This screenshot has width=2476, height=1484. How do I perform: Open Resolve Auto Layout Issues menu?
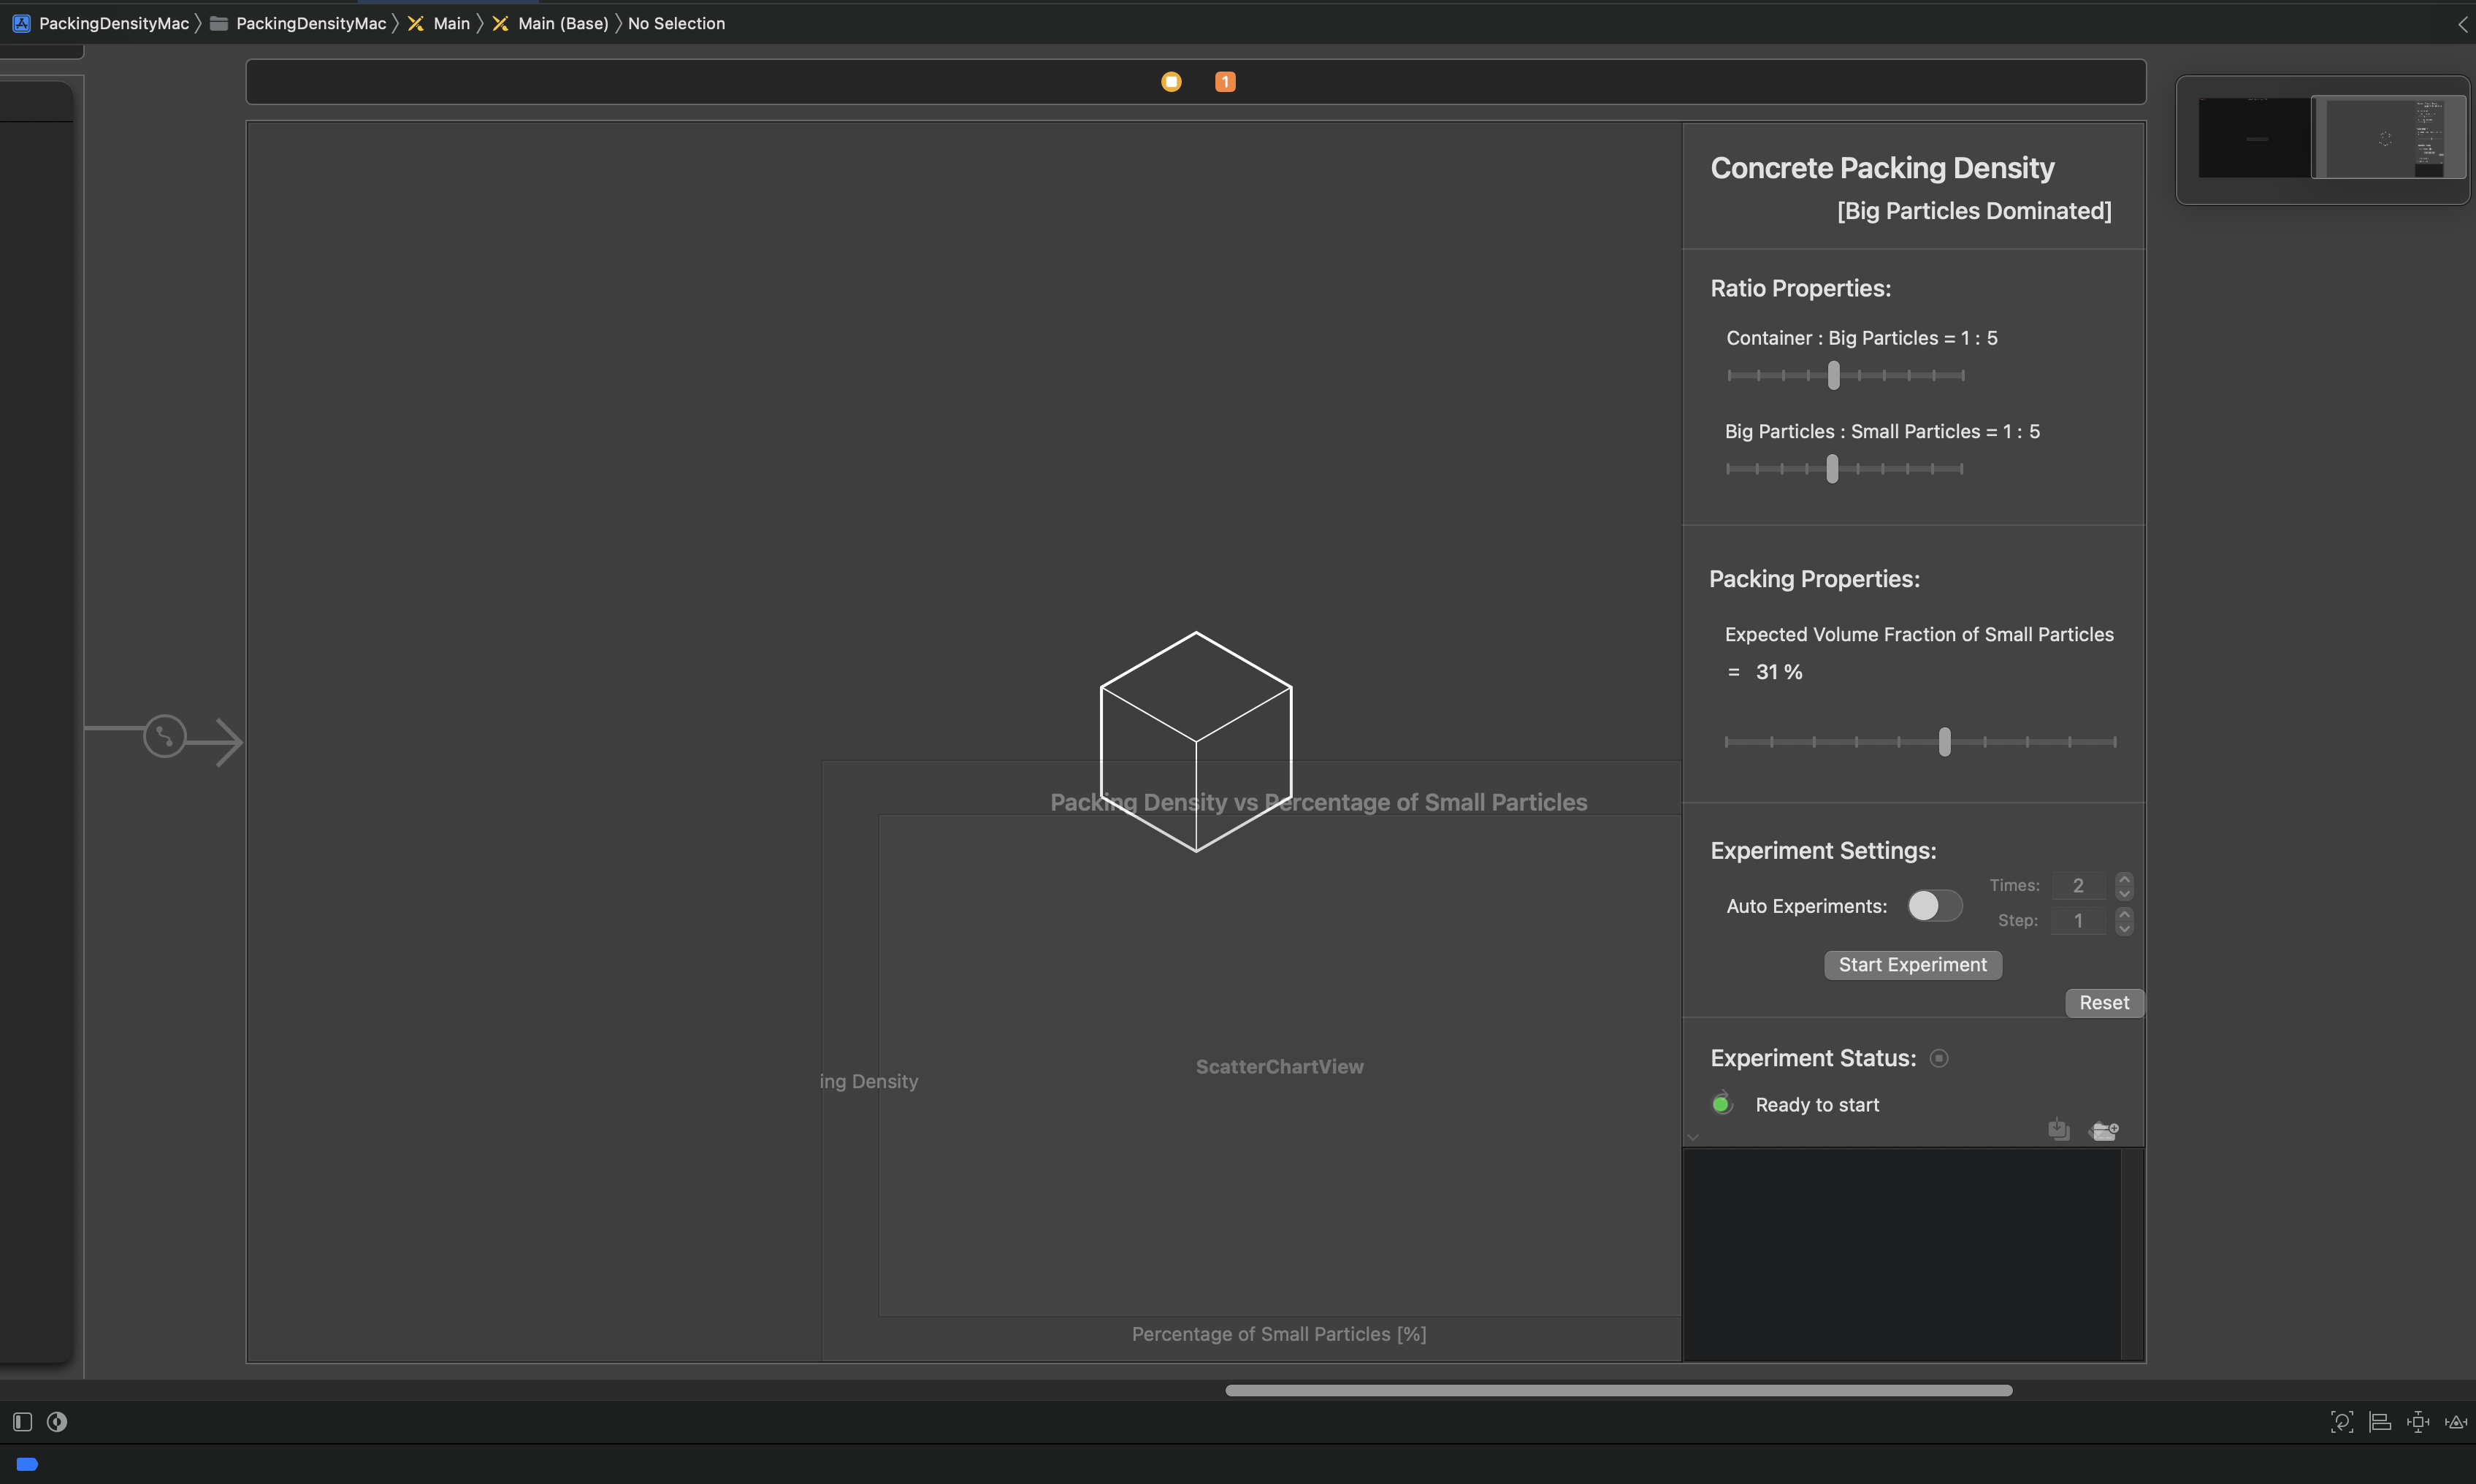(2456, 1421)
